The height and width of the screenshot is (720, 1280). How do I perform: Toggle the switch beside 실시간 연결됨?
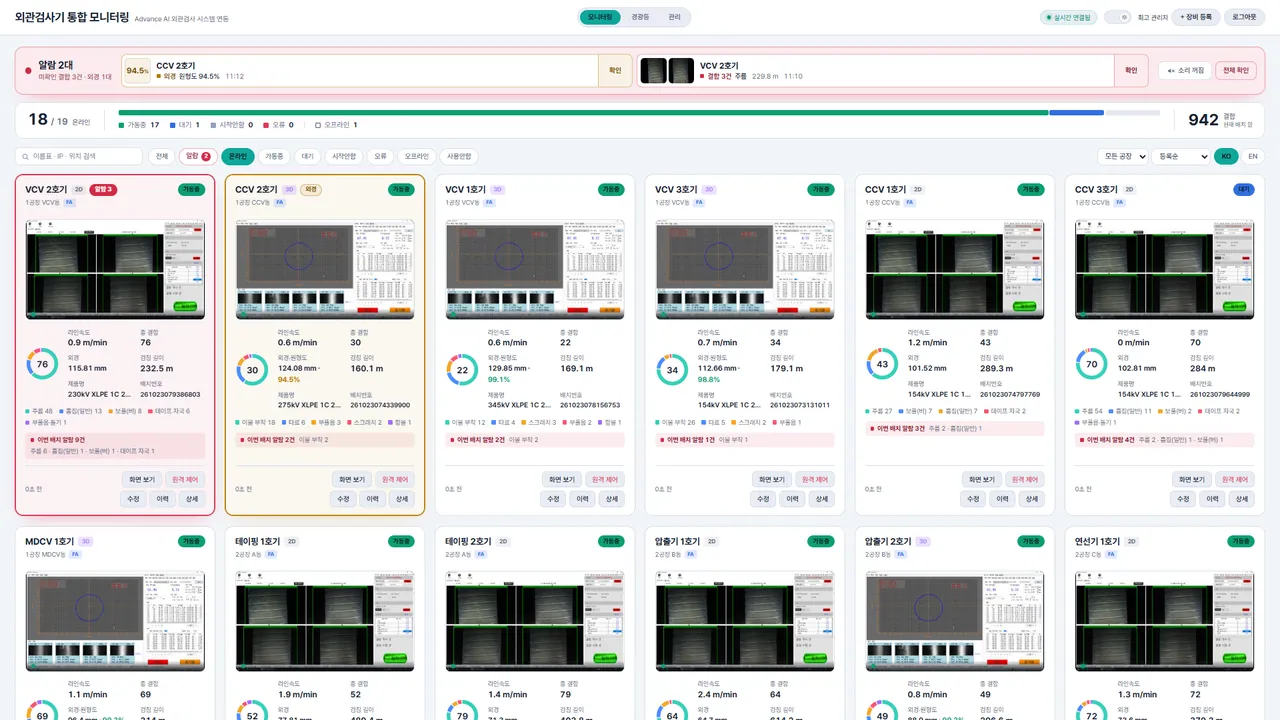pos(1118,17)
